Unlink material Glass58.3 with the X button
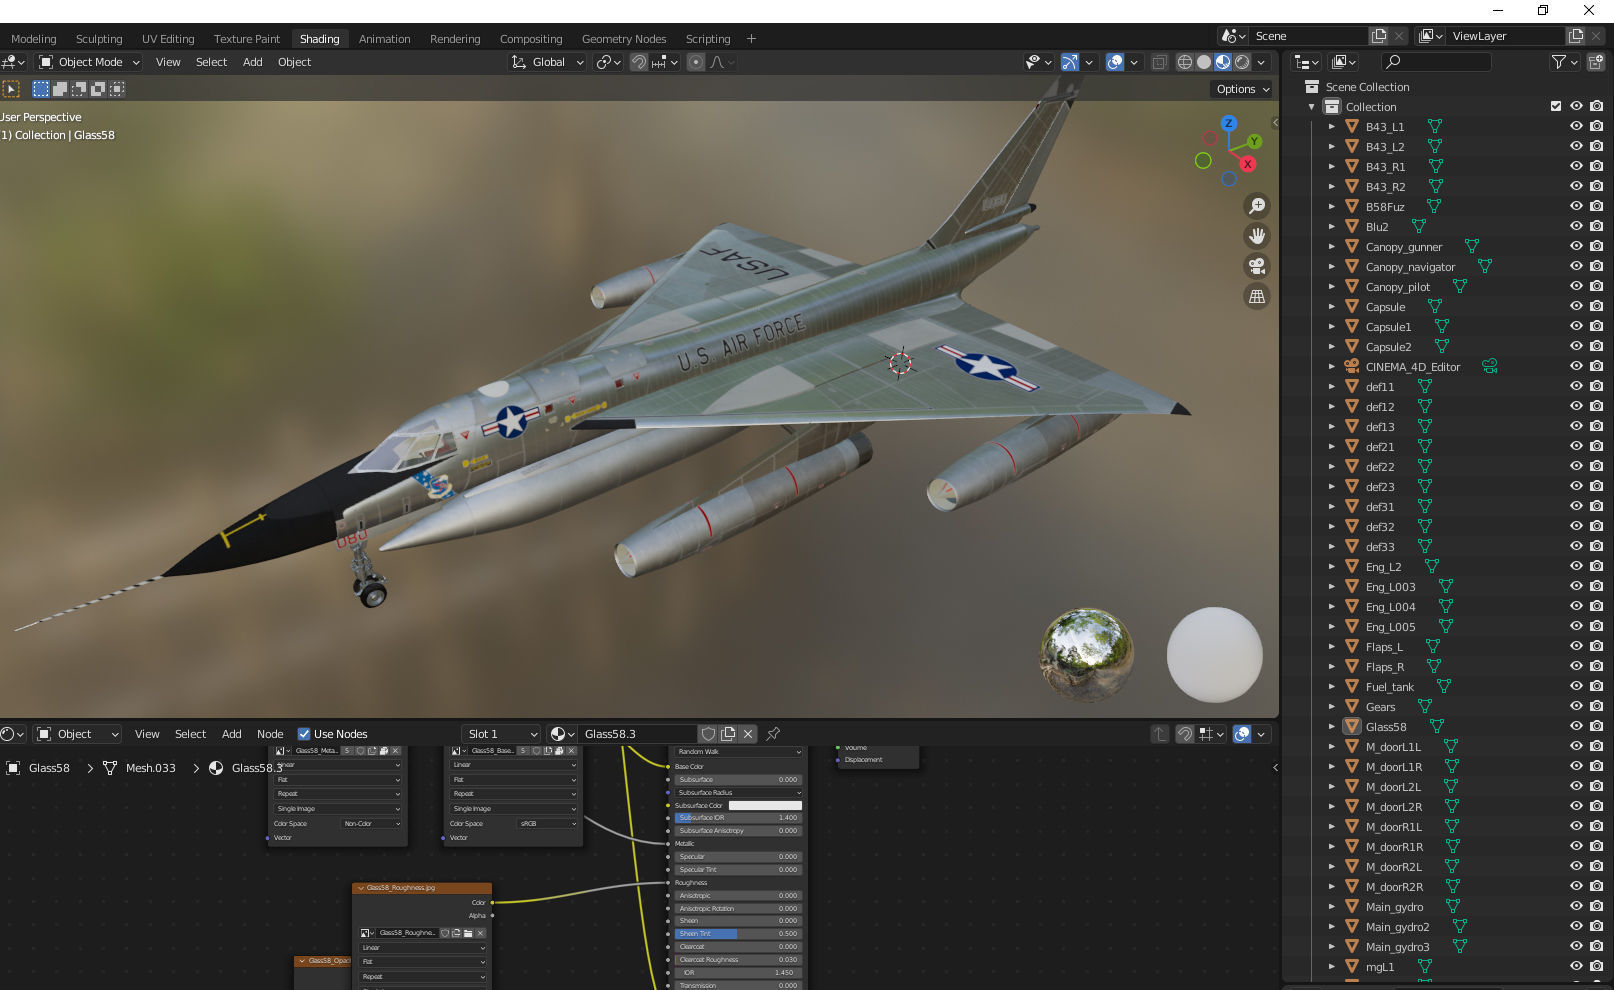Image resolution: width=1614 pixels, height=990 pixels. click(x=748, y=734)
